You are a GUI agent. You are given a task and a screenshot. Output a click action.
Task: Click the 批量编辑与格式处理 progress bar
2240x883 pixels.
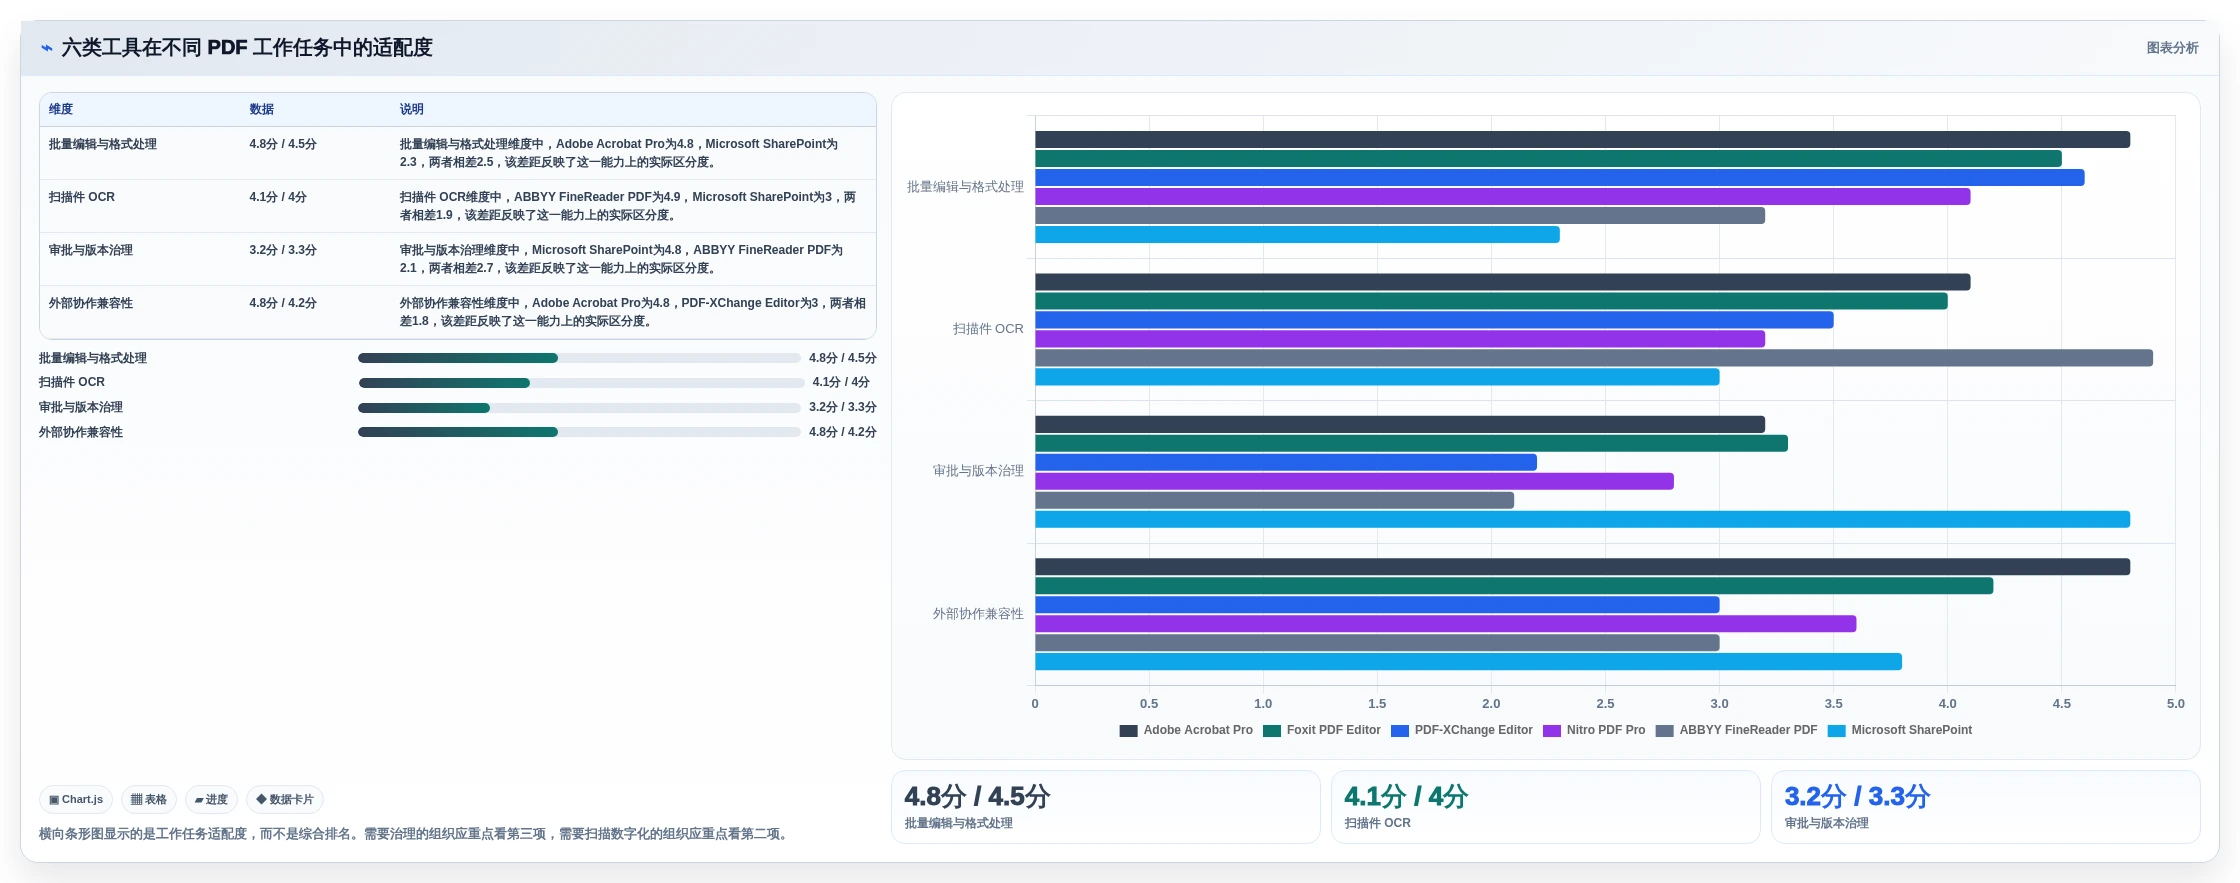point(579,358)
